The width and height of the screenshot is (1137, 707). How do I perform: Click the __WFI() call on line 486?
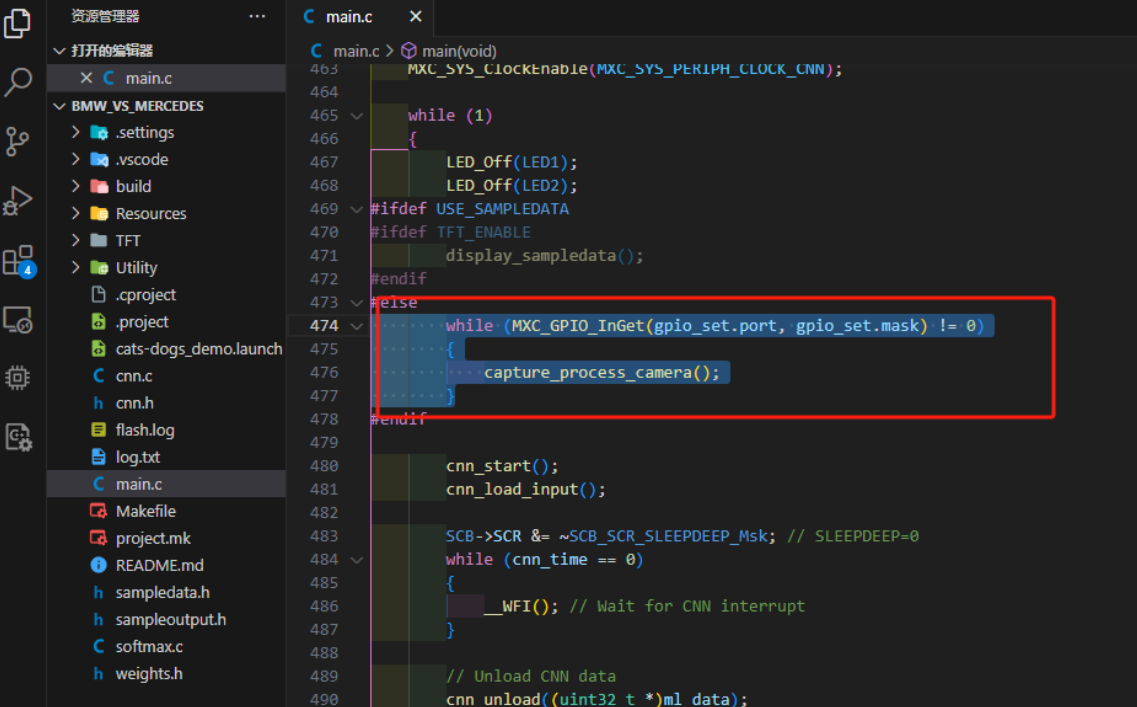click(x=521, y=606)
